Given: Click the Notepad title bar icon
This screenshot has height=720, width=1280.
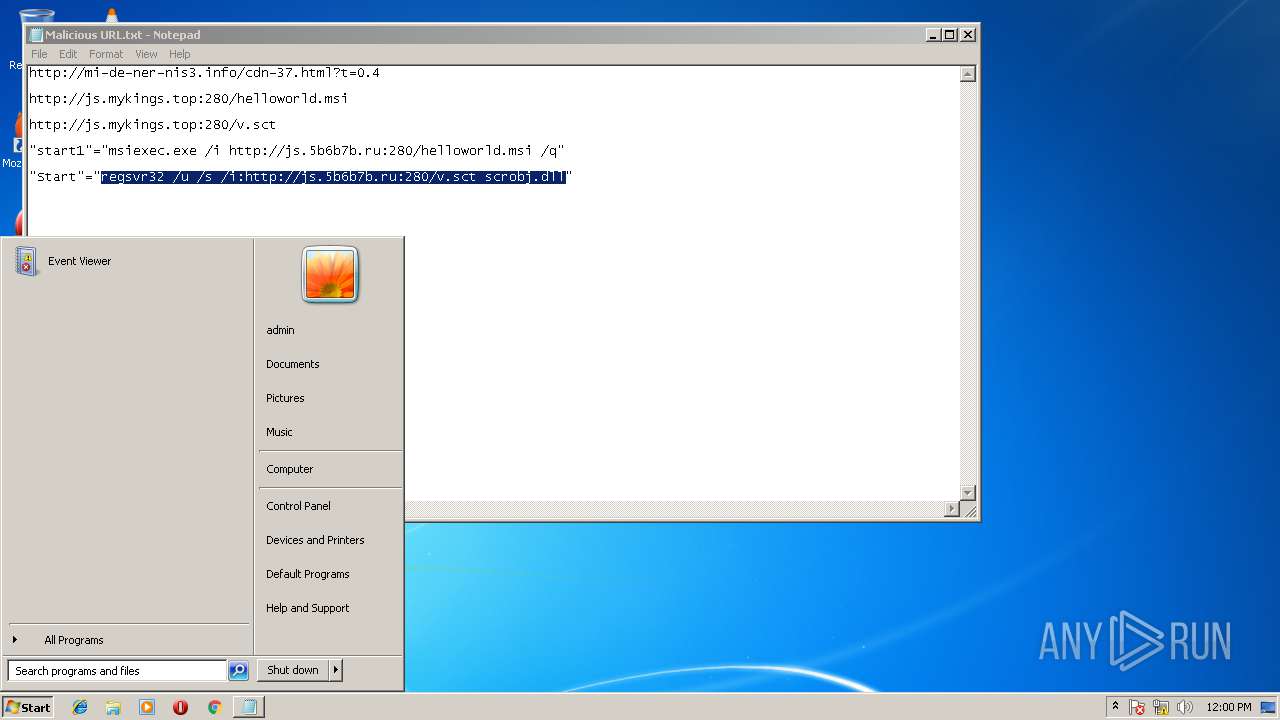Looking at the screenshot, I should point(36,35).
